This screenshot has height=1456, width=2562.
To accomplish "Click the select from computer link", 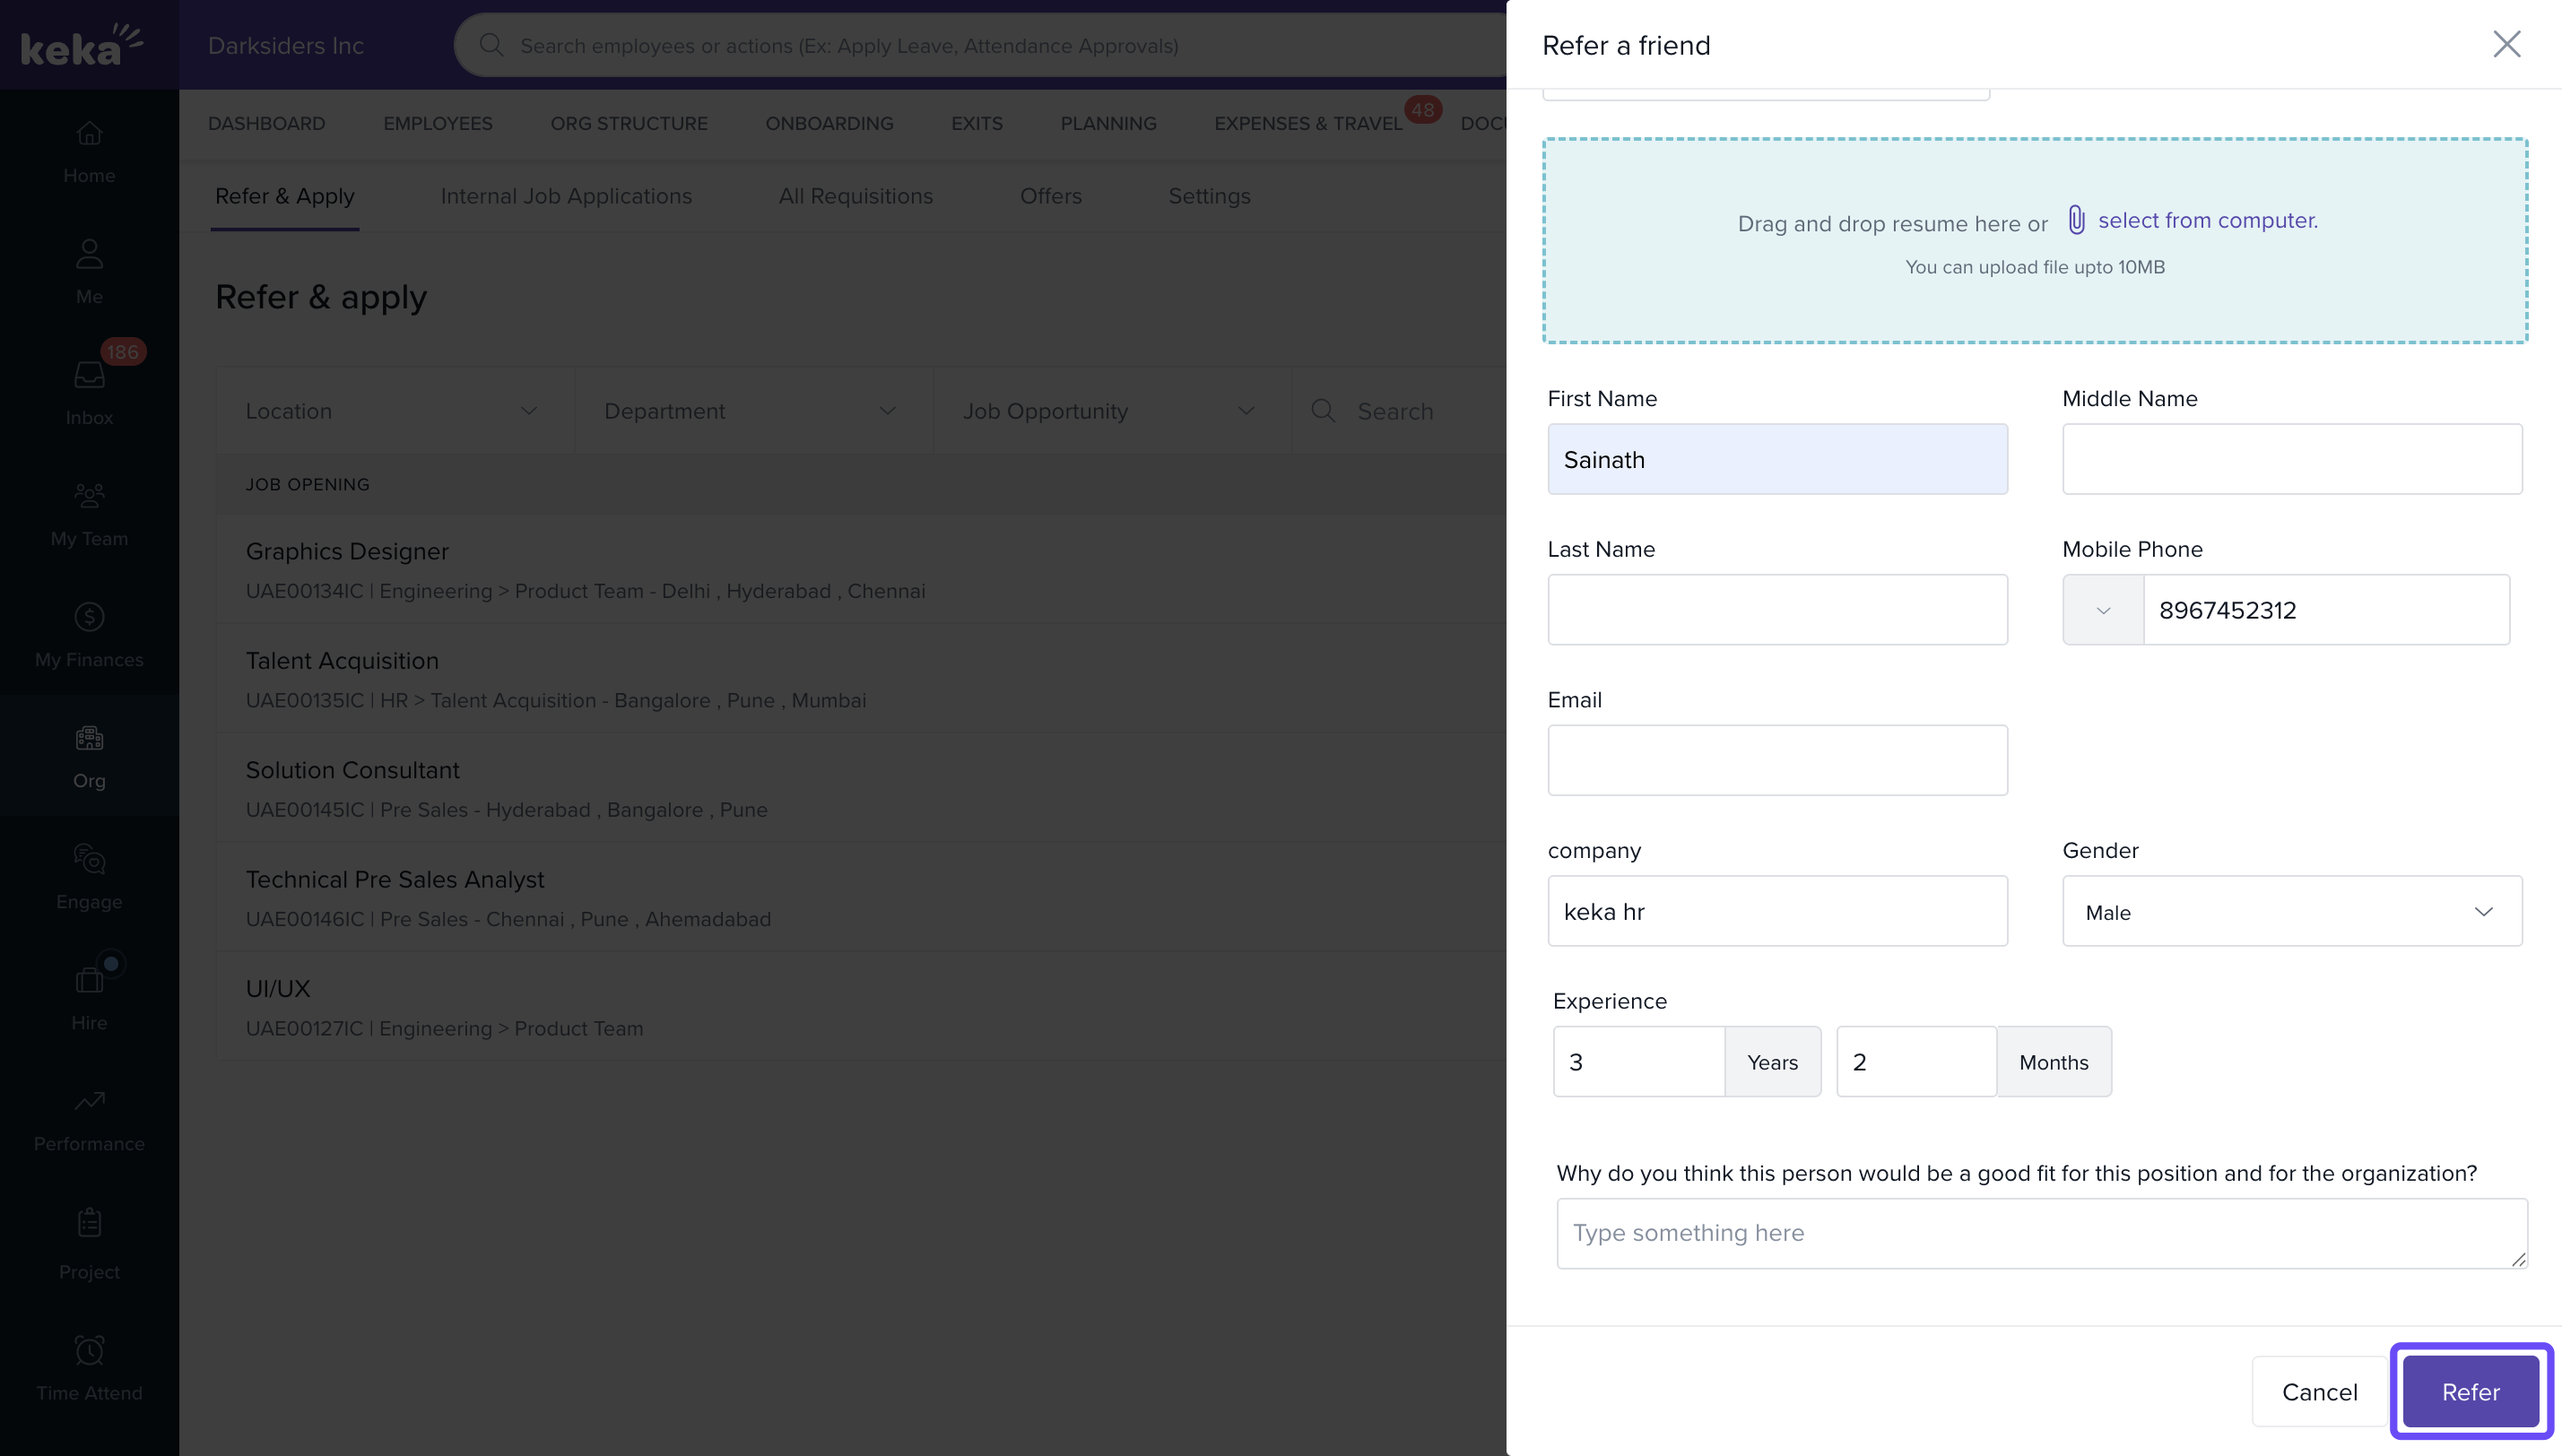I will coord(2207,220).
